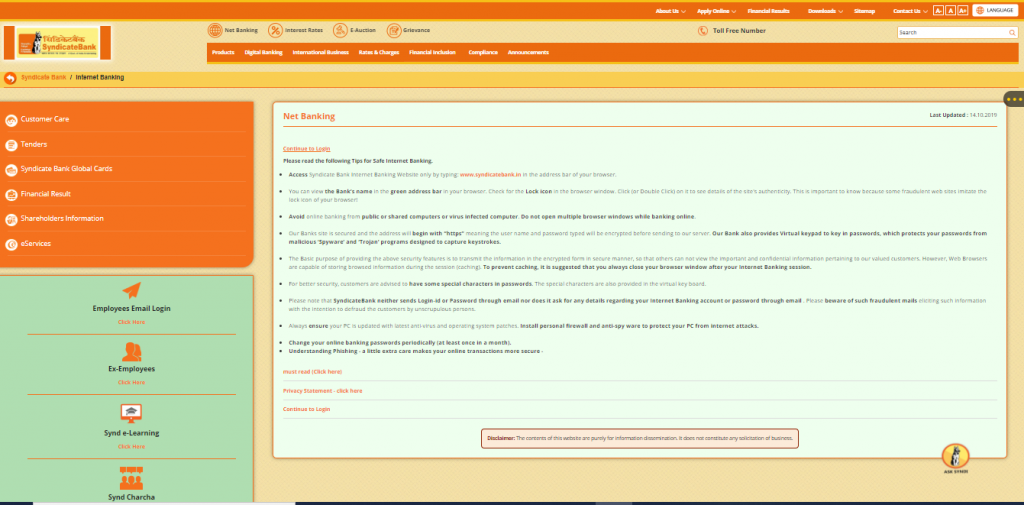Viewport: 1024px width, 505px height.
Task: Click the top Continue to Login link
Action: 306,149
